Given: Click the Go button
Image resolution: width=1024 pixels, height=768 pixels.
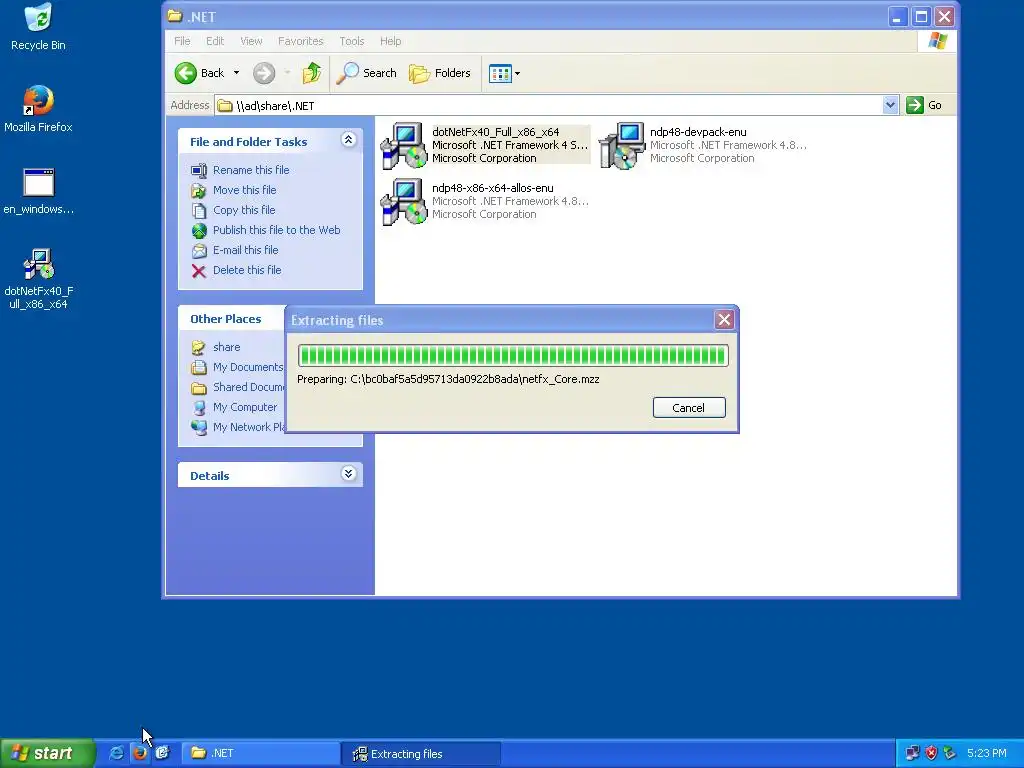Looking at the screenshot, I should [x=924, y=105].
